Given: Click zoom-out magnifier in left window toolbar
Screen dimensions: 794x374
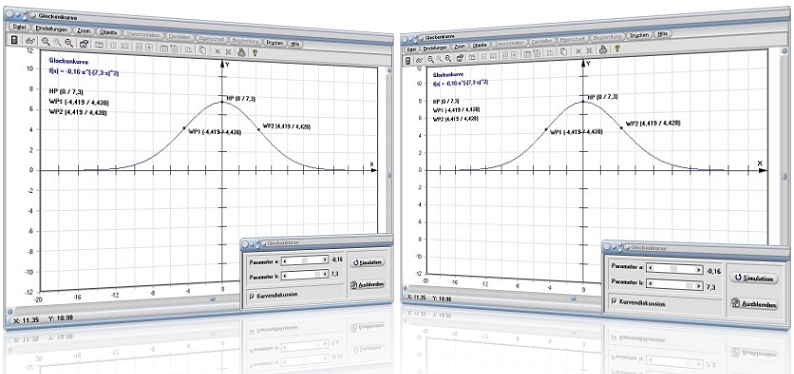Looking at the screenshot, I should (69, 43).
